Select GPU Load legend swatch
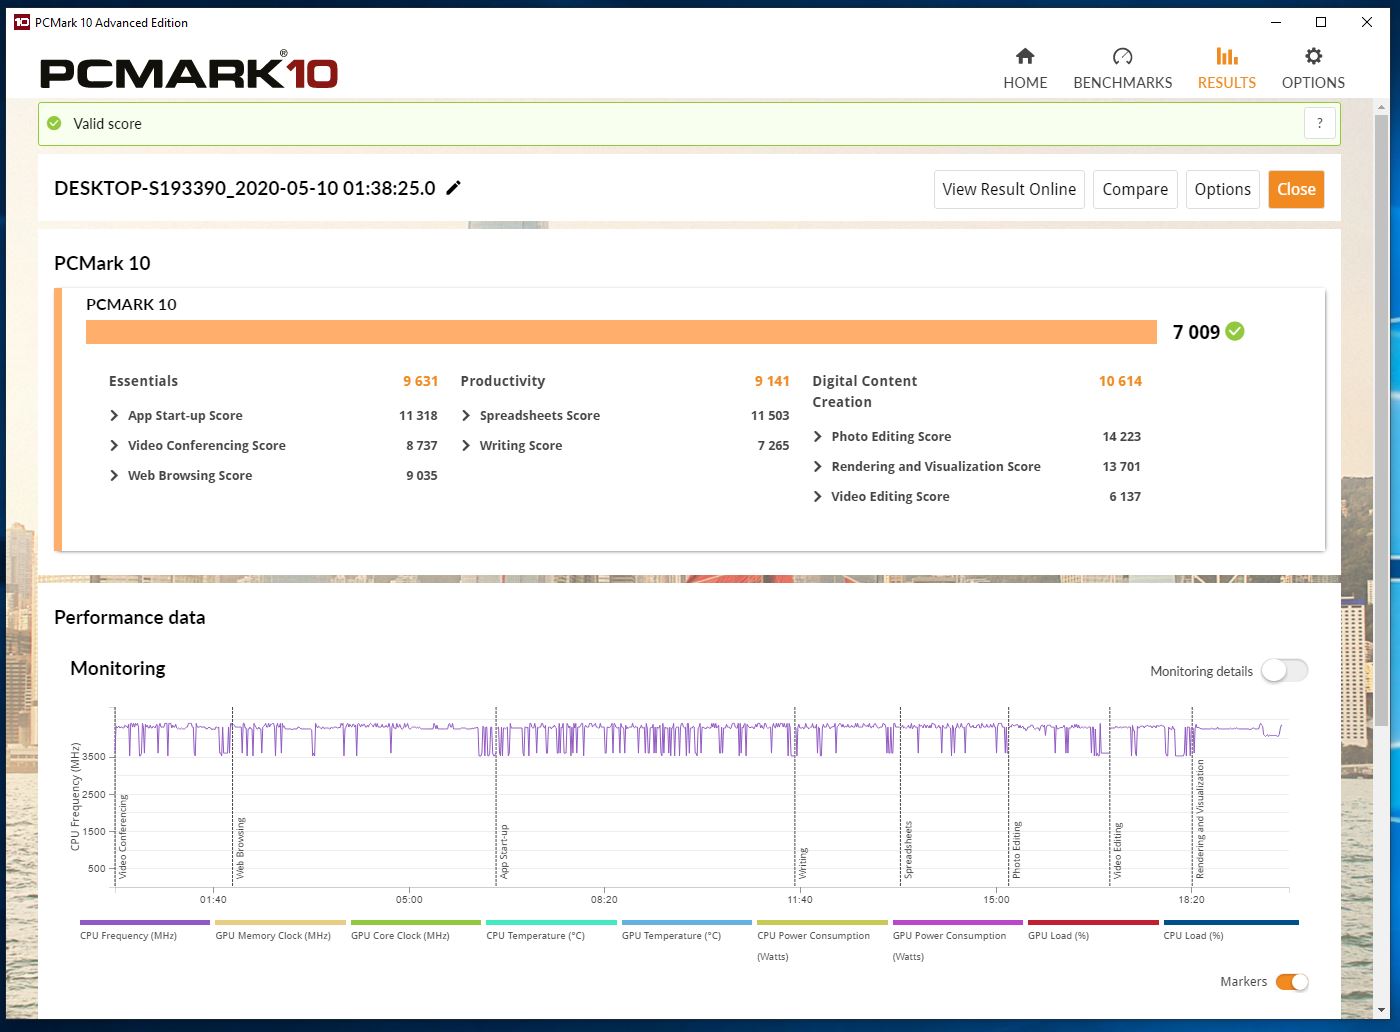 point(1093,923)
